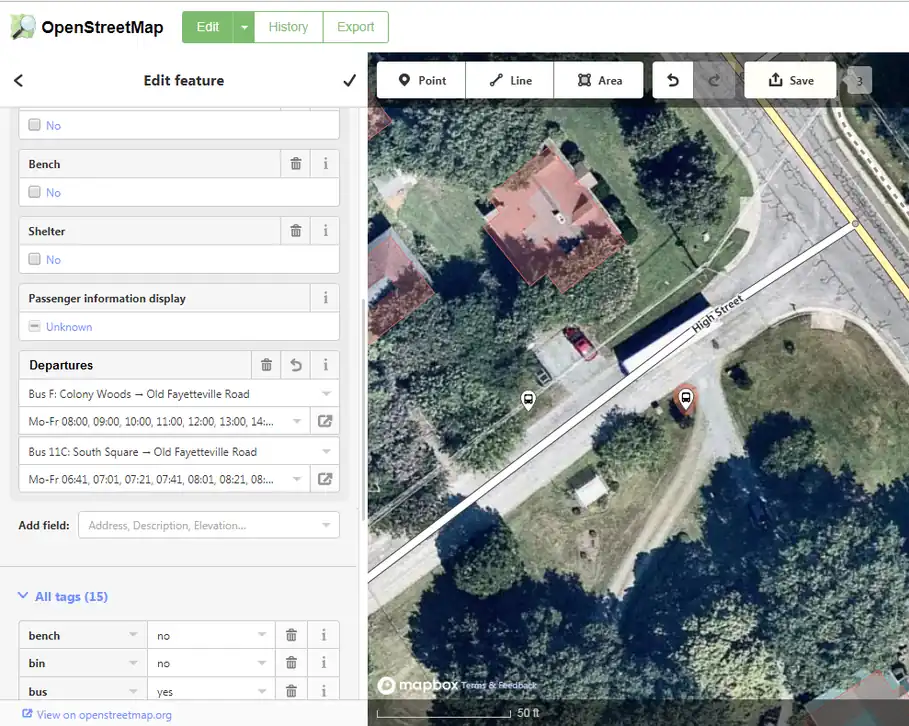The width and height of the screenshot is (909, 726).
Task: Open info for the Shelter field
Action: (x=325, y=231)
